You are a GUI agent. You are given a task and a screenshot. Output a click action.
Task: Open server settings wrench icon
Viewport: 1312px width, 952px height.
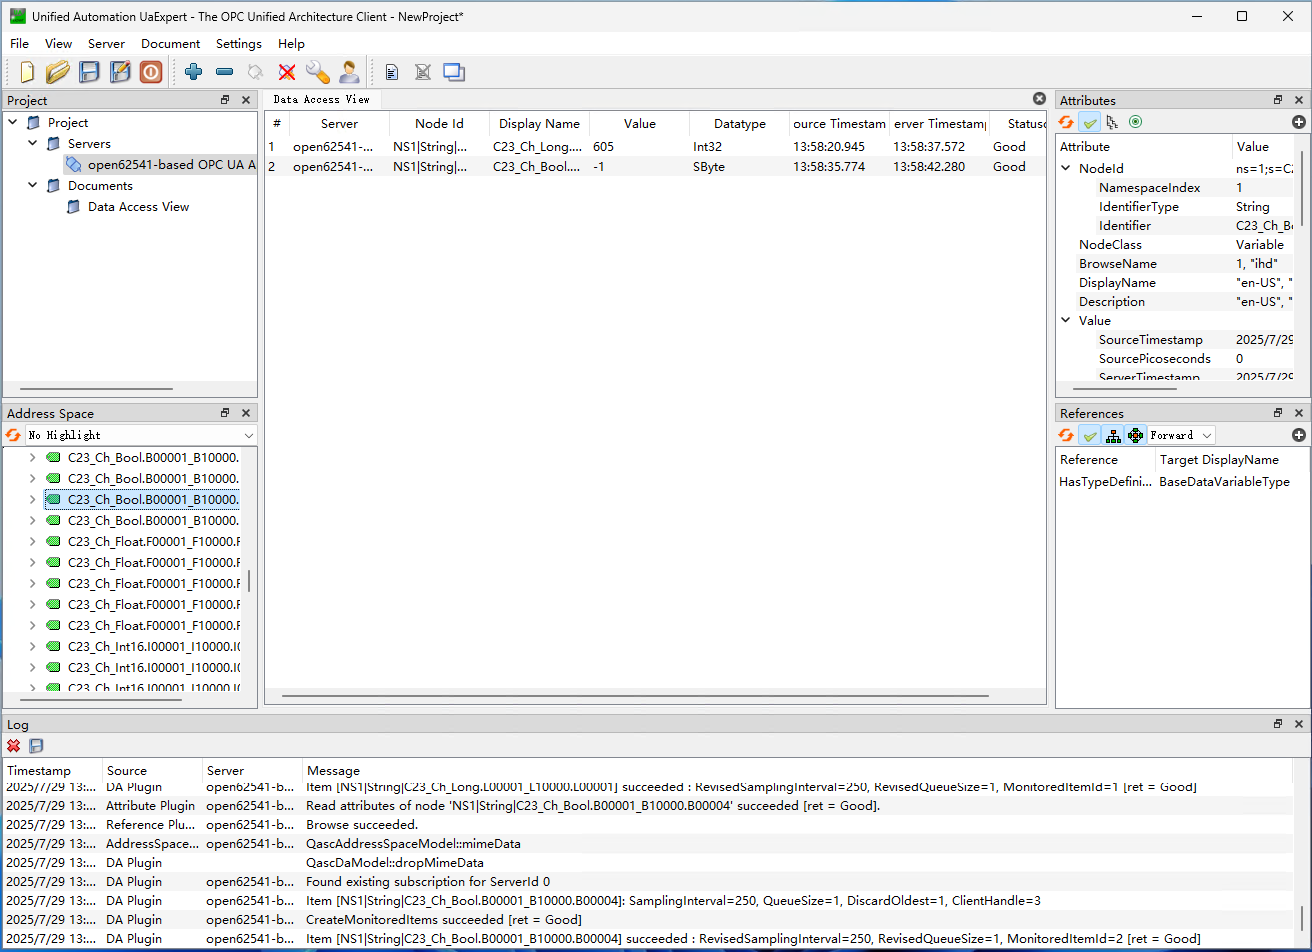coord(317,72)
